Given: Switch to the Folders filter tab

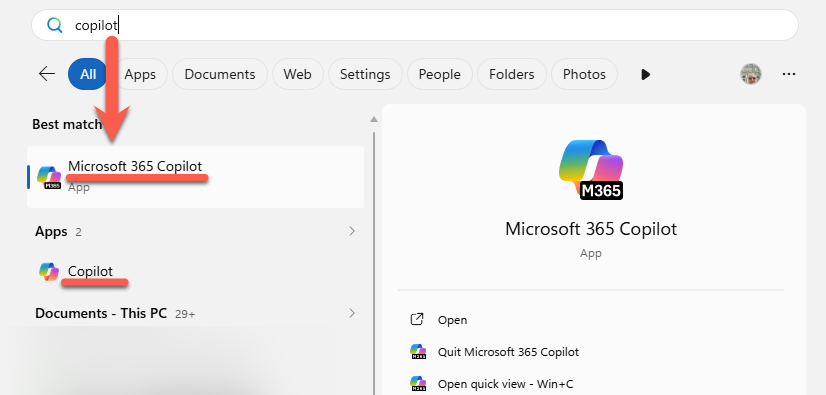Looking at the screenshot, I should (512, 74).
